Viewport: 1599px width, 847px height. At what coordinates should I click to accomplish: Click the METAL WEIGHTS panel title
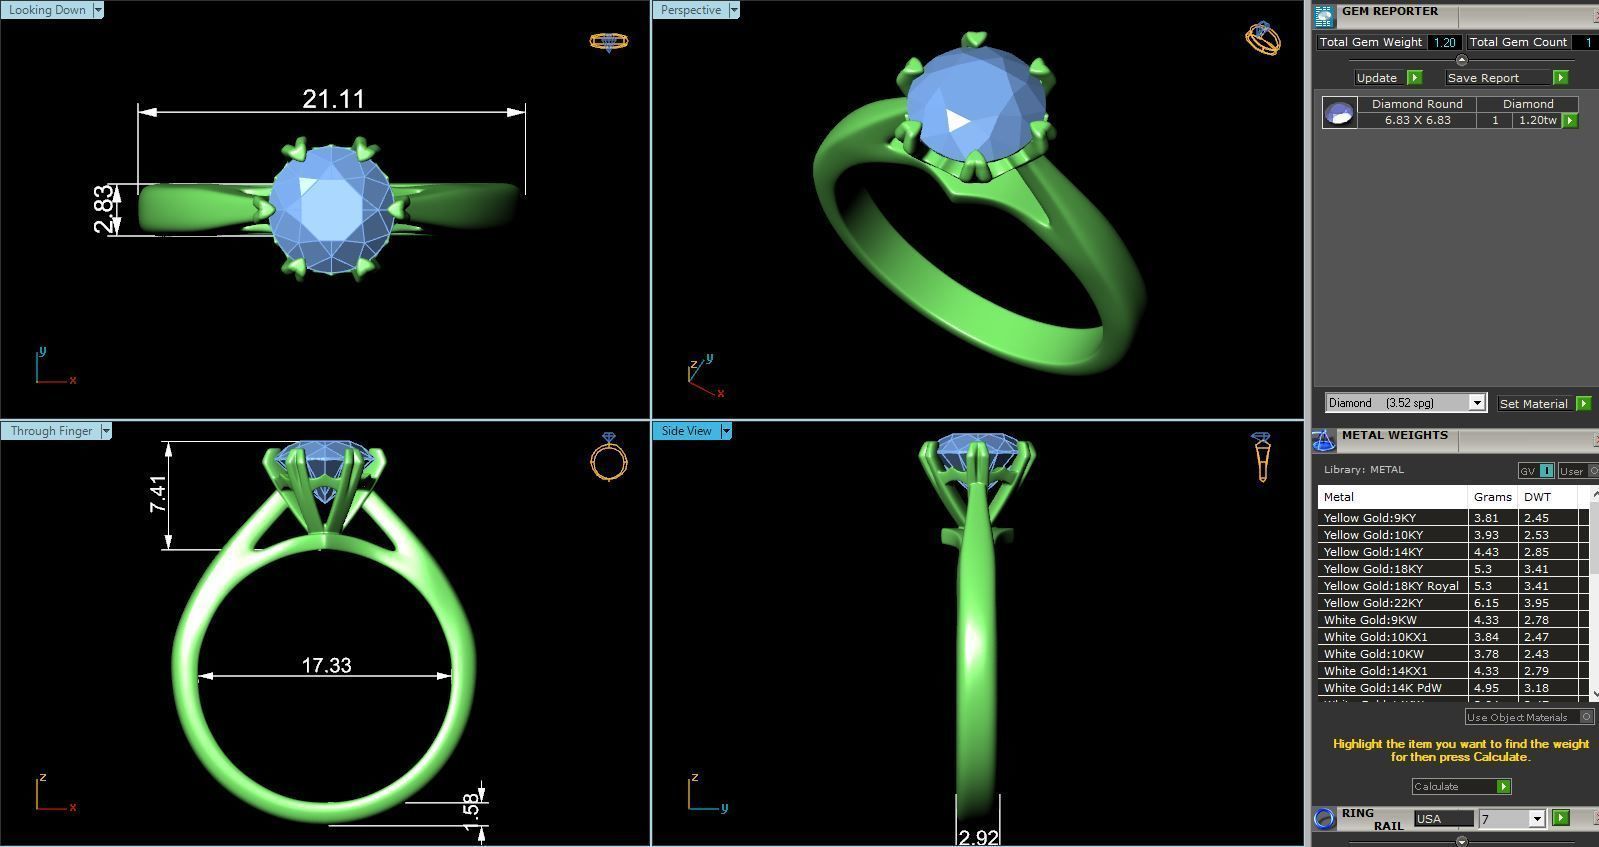(1394, 435)
